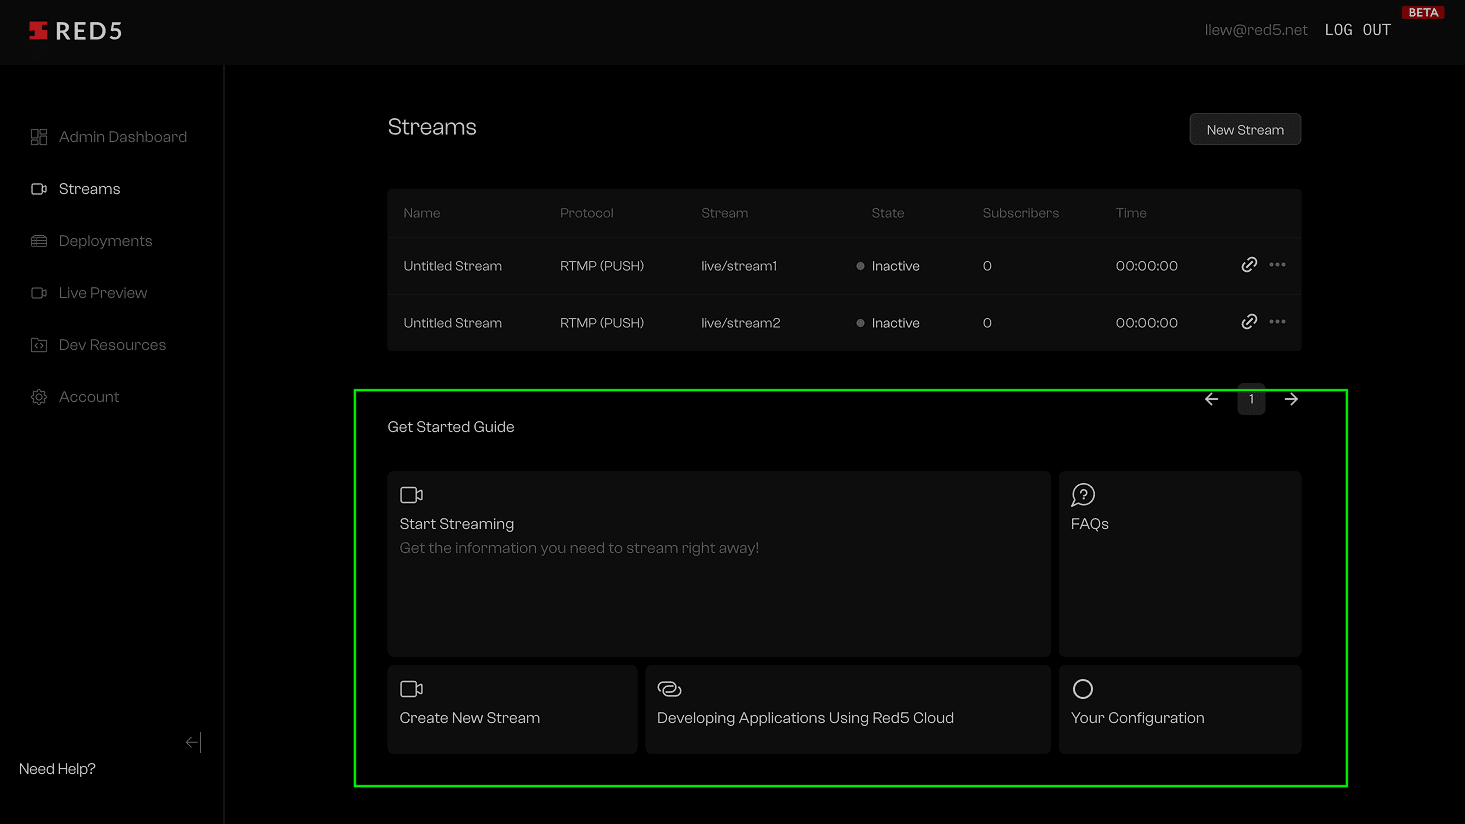Click Untitled Stream name in live/stream2 row

(453, 323)
